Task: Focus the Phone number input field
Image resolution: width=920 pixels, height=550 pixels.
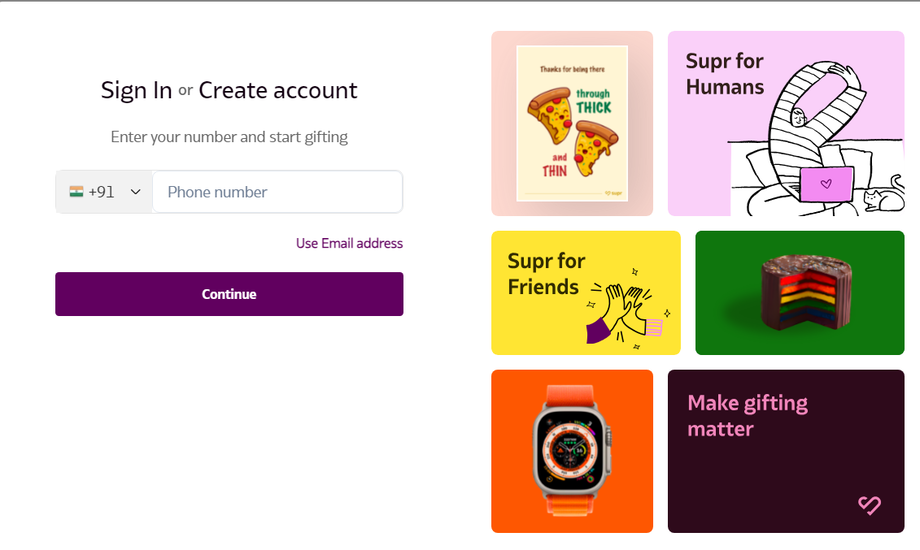Action: click(x=277, y=192)
